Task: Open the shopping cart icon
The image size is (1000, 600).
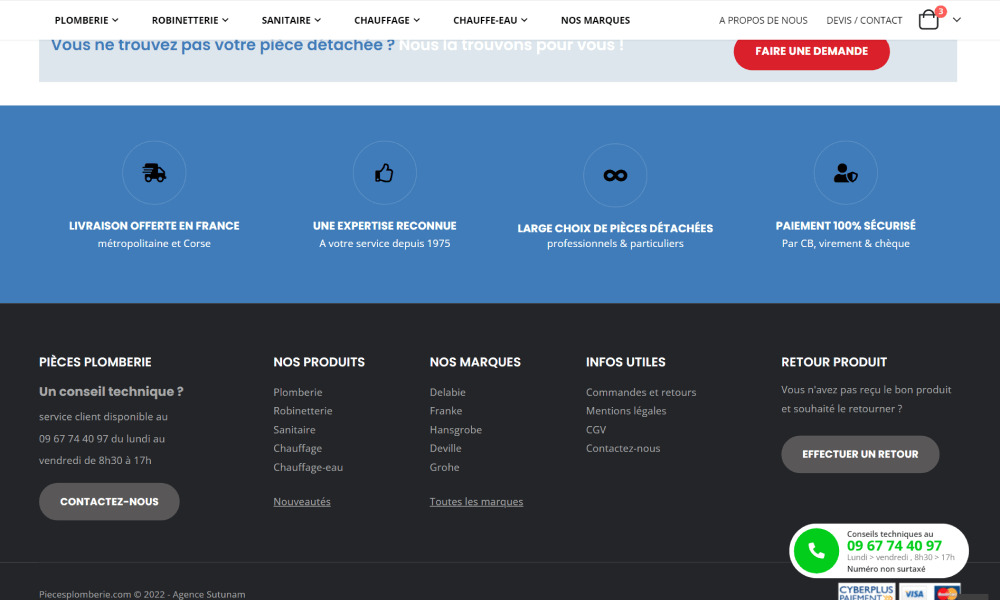Action: click(x=929, y=20)
